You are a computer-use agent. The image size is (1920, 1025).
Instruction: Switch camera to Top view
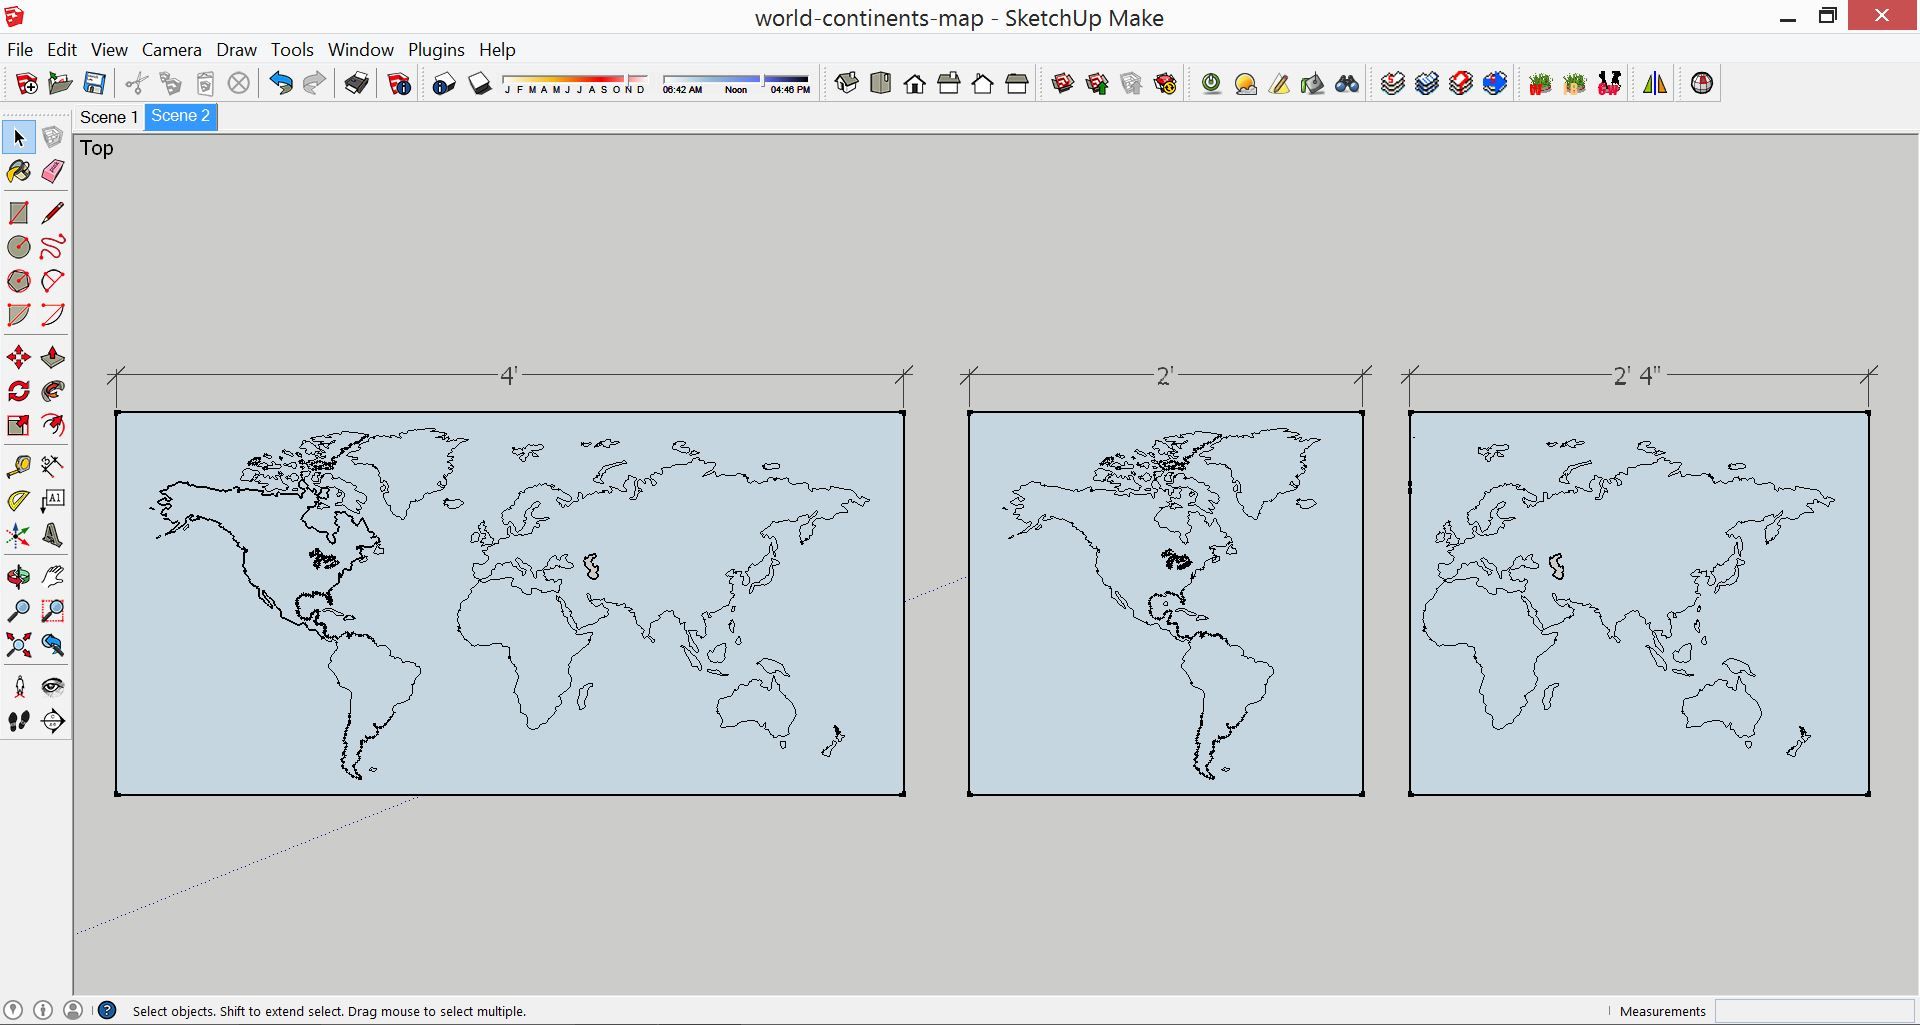click(x=881, y=83)
